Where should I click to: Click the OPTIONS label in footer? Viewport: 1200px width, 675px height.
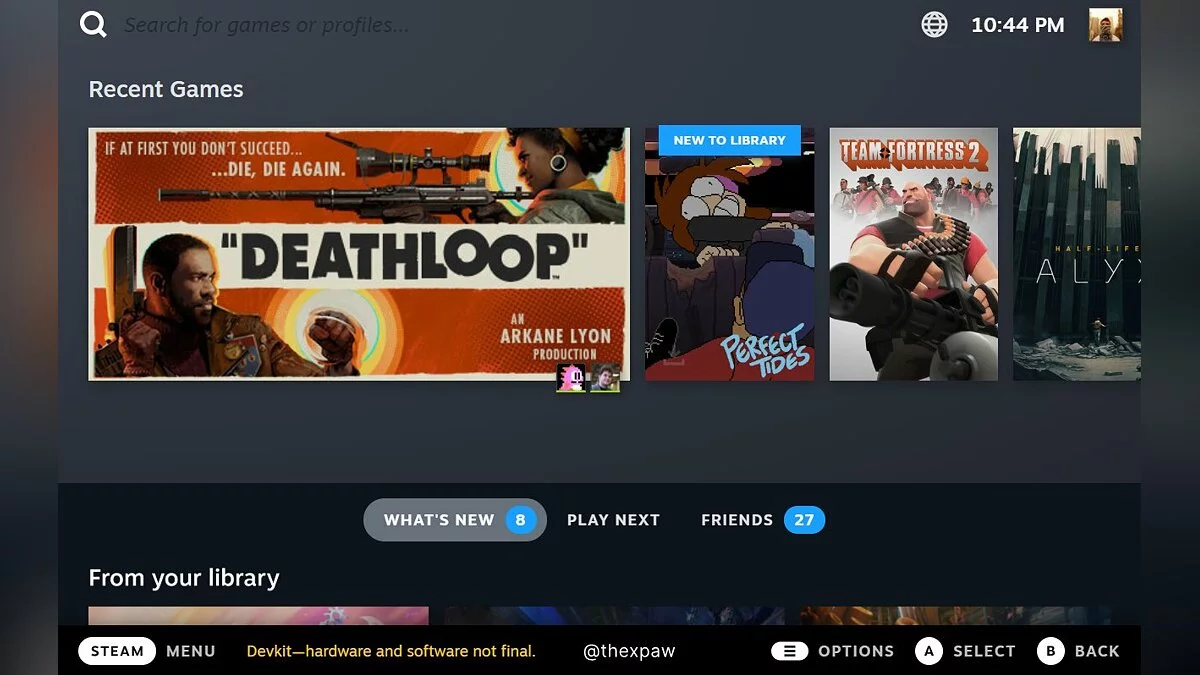pyautogui.click(x=856, y=651)
